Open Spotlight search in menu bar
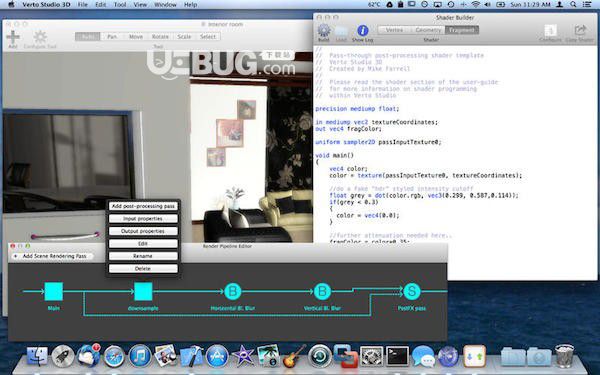 point(573,5)
